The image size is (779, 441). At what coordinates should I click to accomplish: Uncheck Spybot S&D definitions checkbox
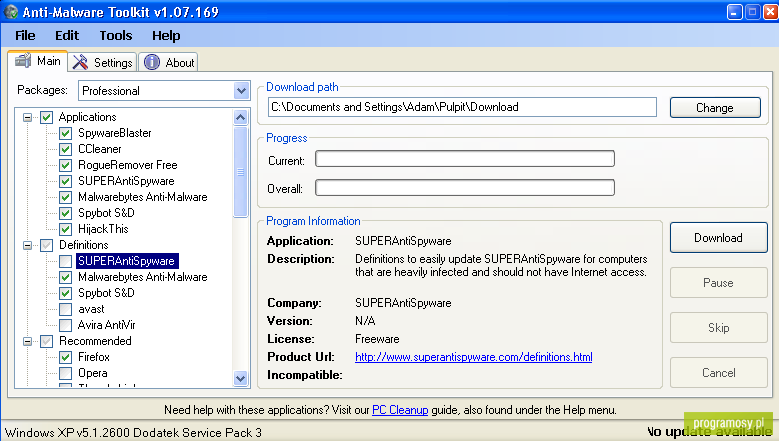(x=66, y=294)
